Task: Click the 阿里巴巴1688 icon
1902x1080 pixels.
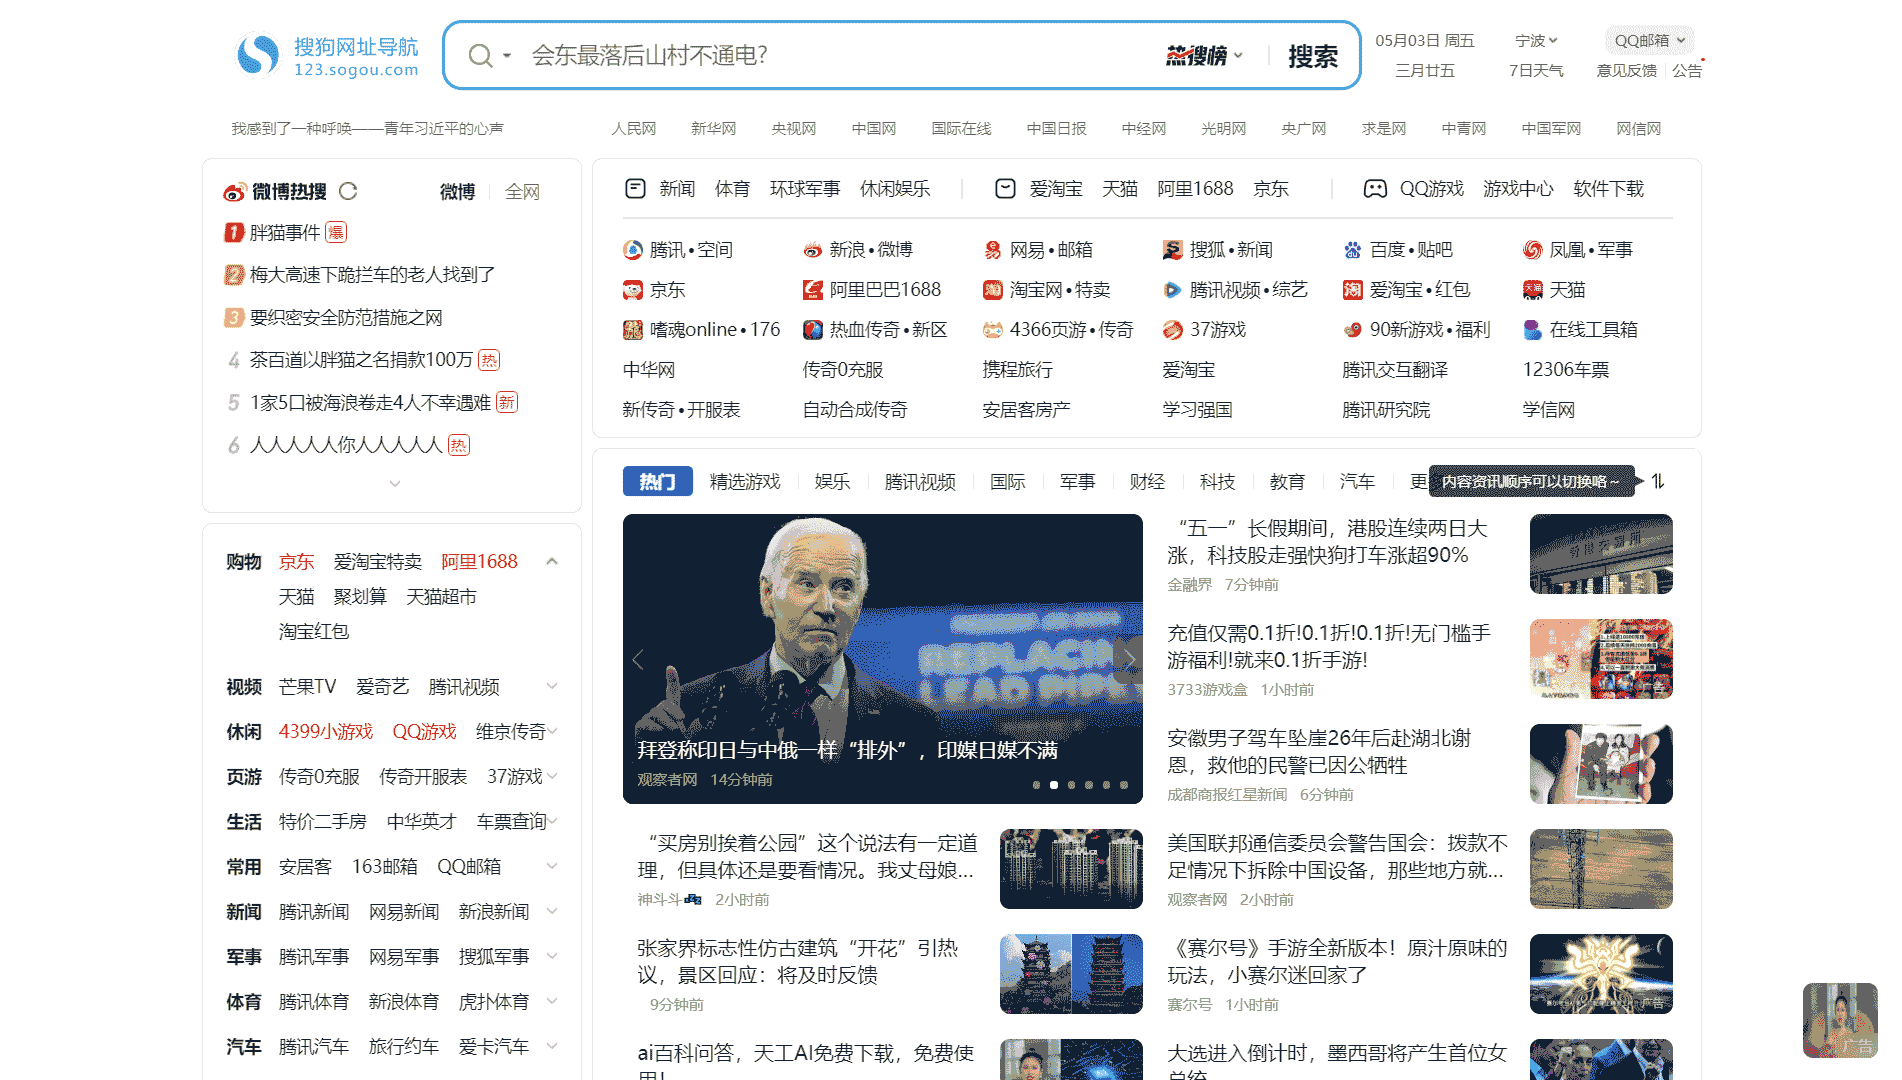Action: [813, 290]
